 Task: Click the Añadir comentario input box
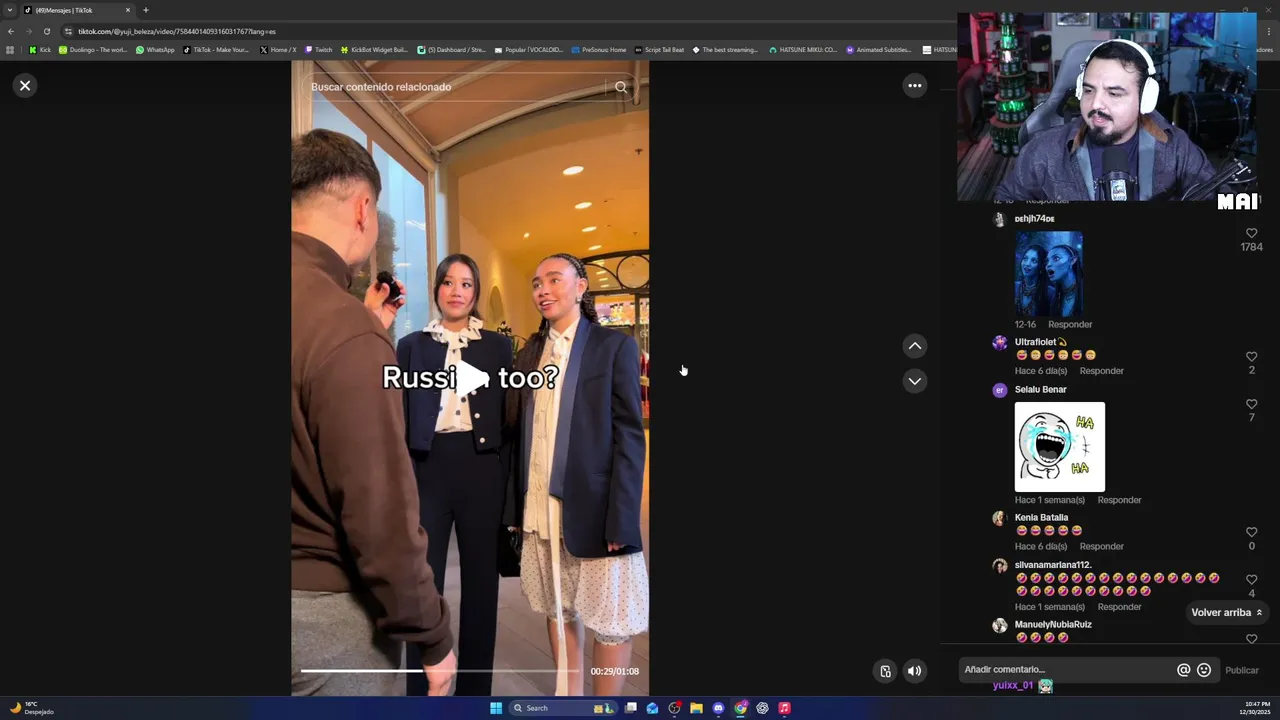1066,670
